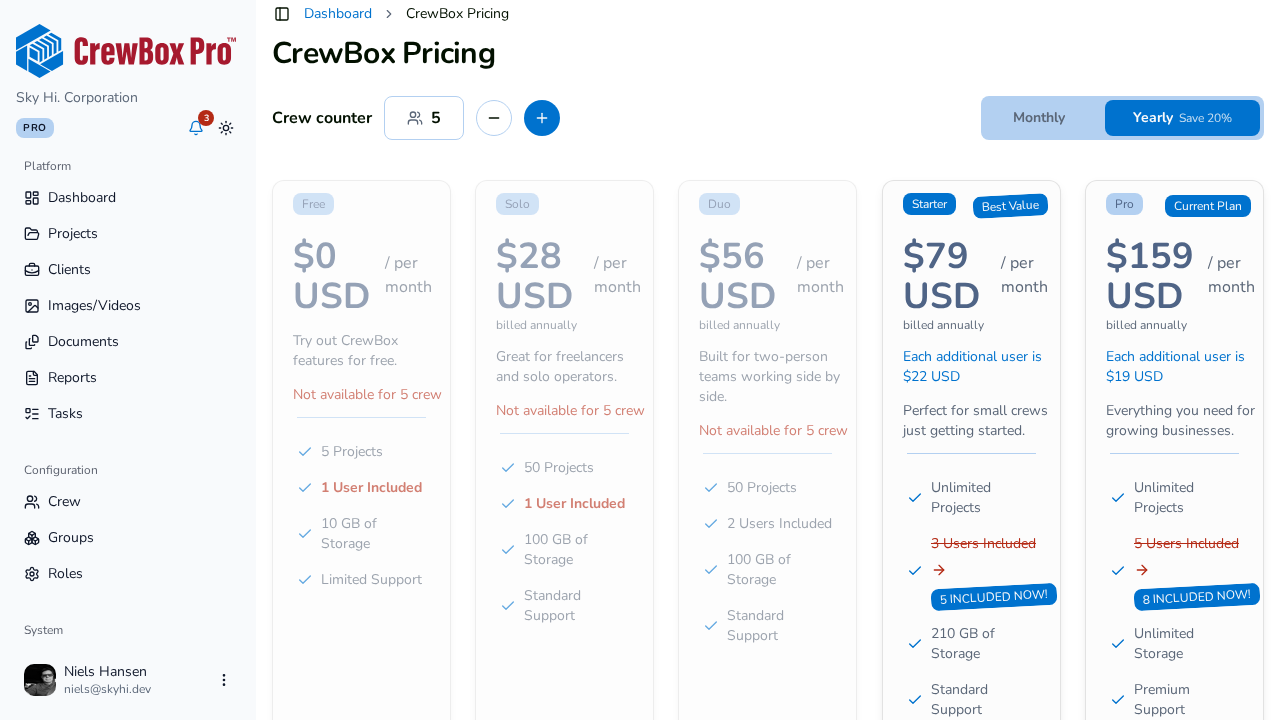Click checkmark beside "Premium Support"
Screen dimensions: 1280x720
pyautogui.click(x=1118, y=700)
